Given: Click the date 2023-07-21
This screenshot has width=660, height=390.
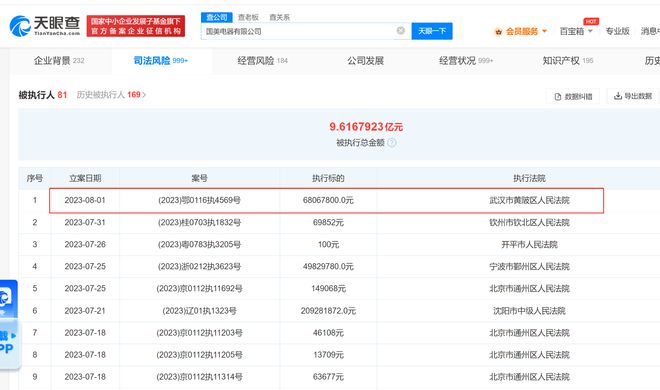Looking at the screenshot, I should pyautogui.click(x=85, y=311).
